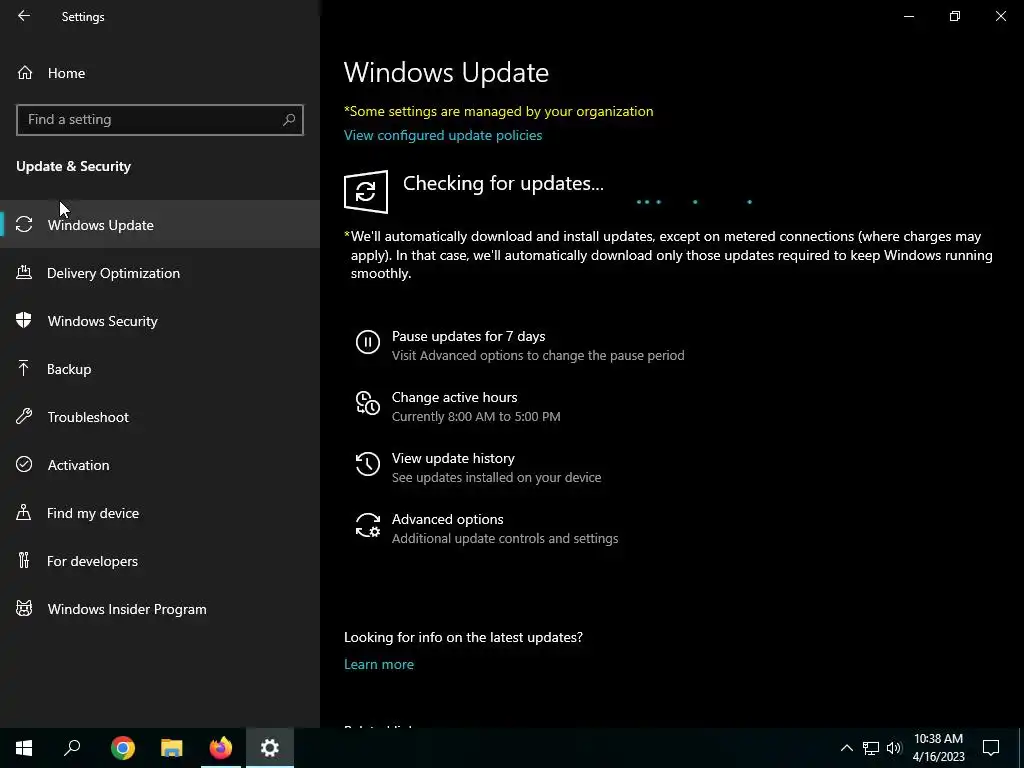Click 'Some settings are managed by your organization' text
This screenshot has width=1024, height=768.
[498, 111]
